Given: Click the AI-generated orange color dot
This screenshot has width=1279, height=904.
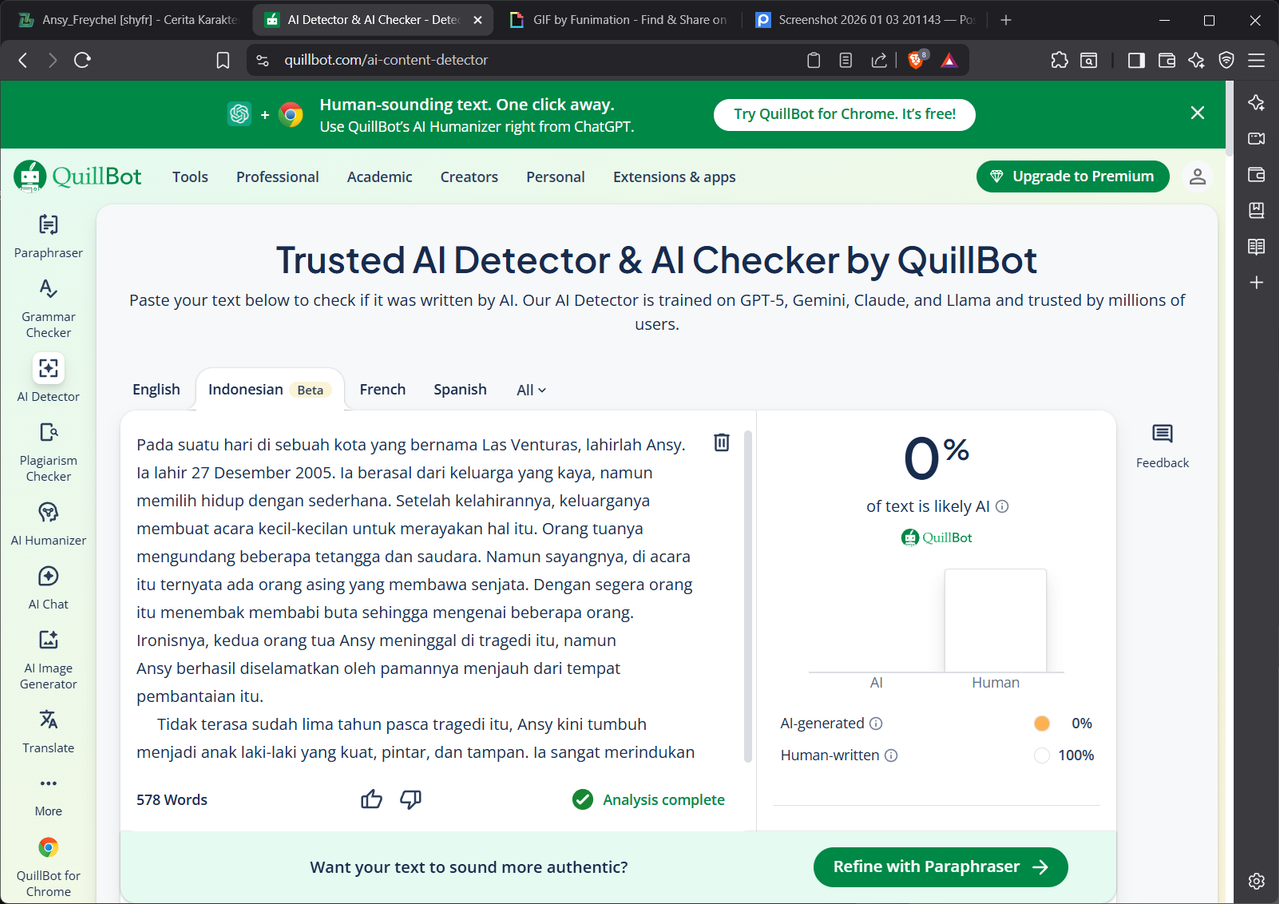Looking at the screenshot, I should click(1041, 723).
